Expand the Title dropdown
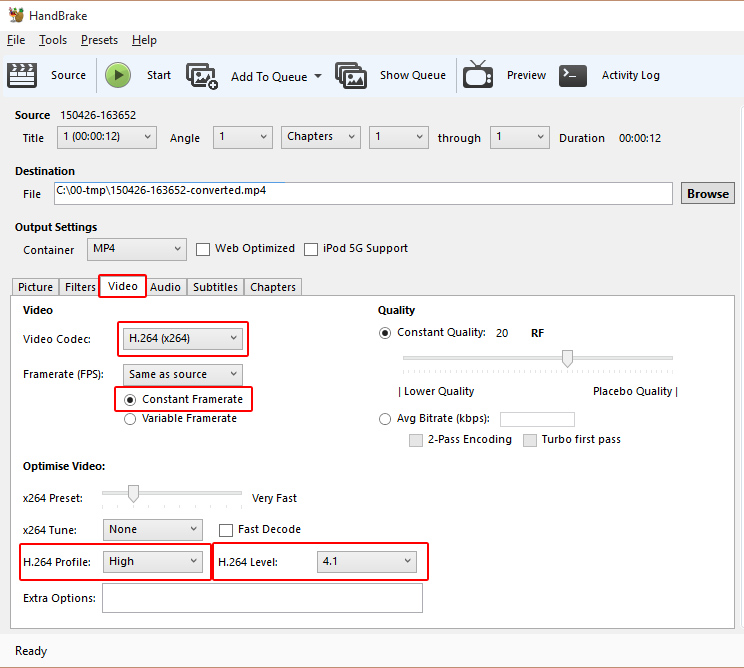Image resolution: width=744 pixels, height=668 pixels. [x=107, y=137]
